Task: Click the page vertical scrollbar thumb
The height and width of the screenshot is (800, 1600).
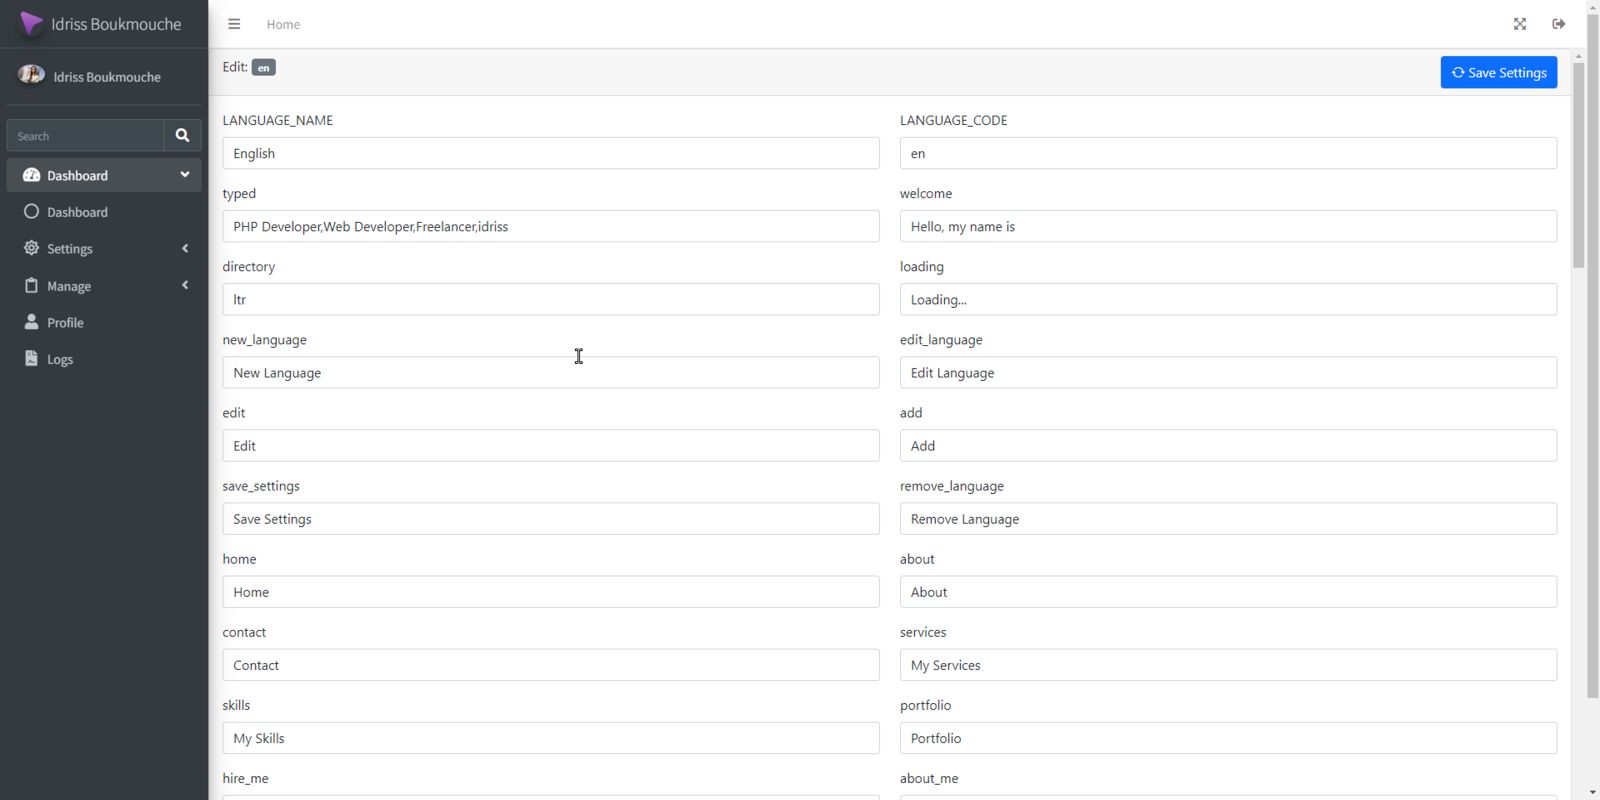Action: (1578, 165)
